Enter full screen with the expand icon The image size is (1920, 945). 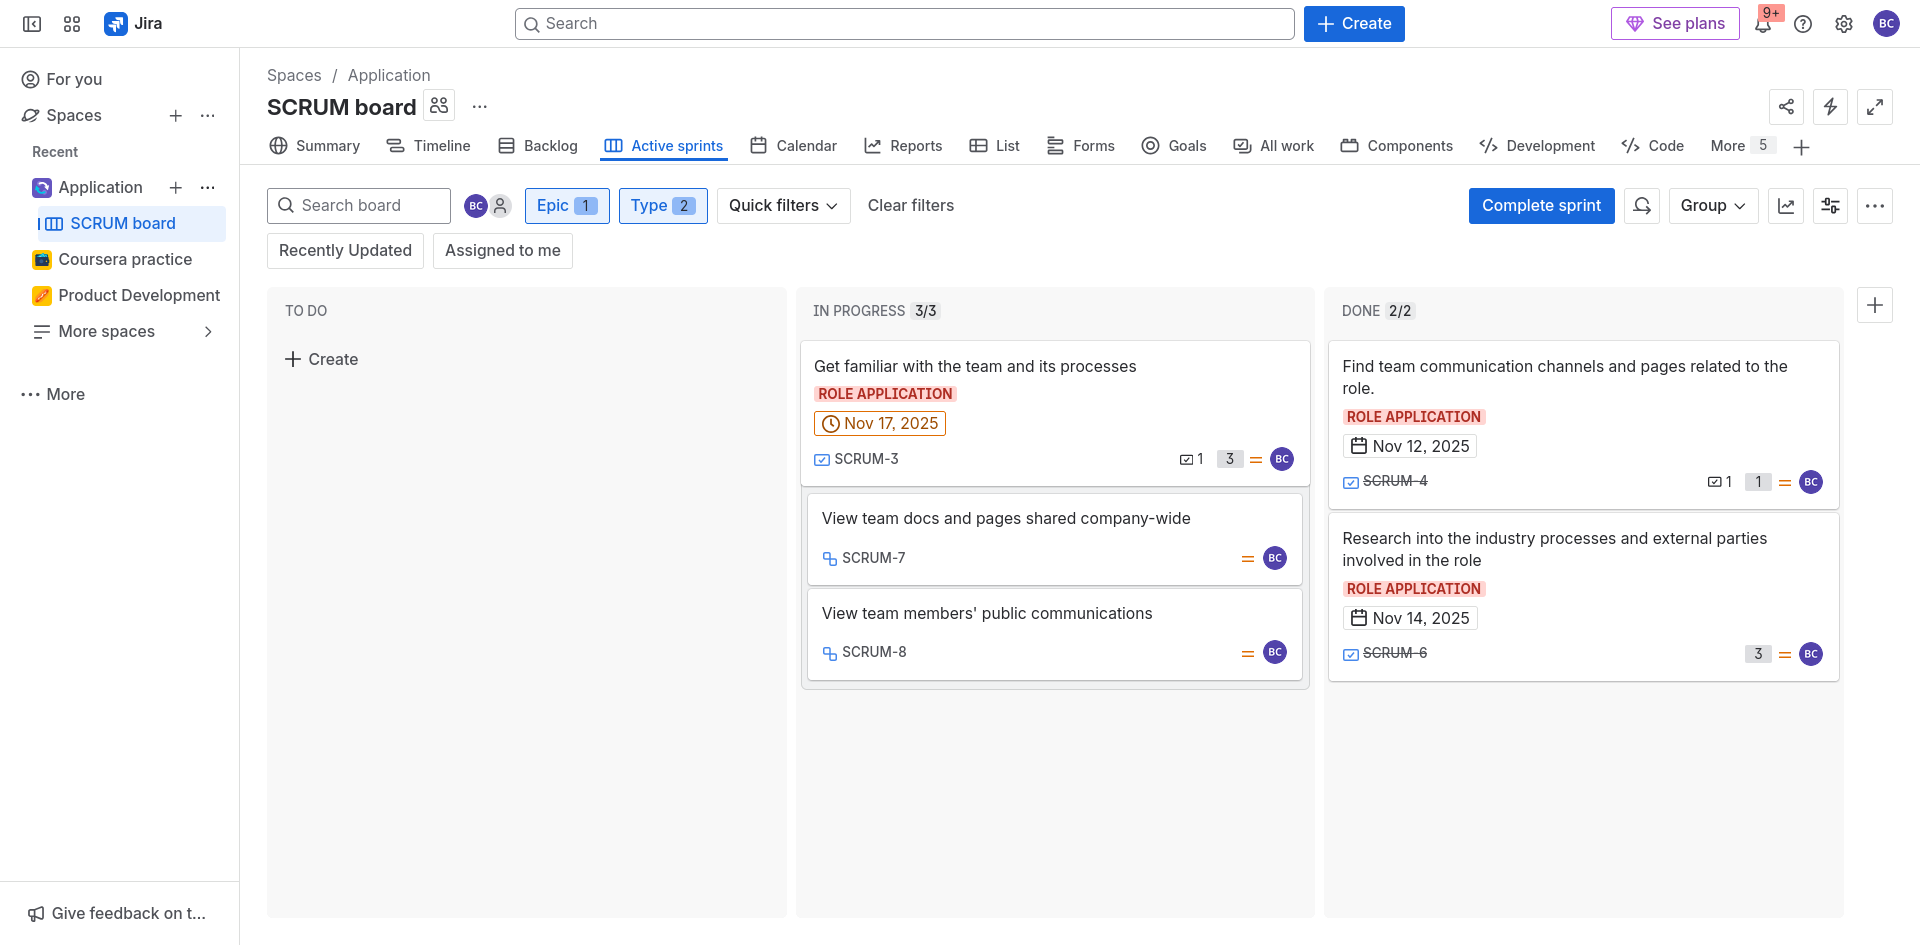click(1875, 107)
